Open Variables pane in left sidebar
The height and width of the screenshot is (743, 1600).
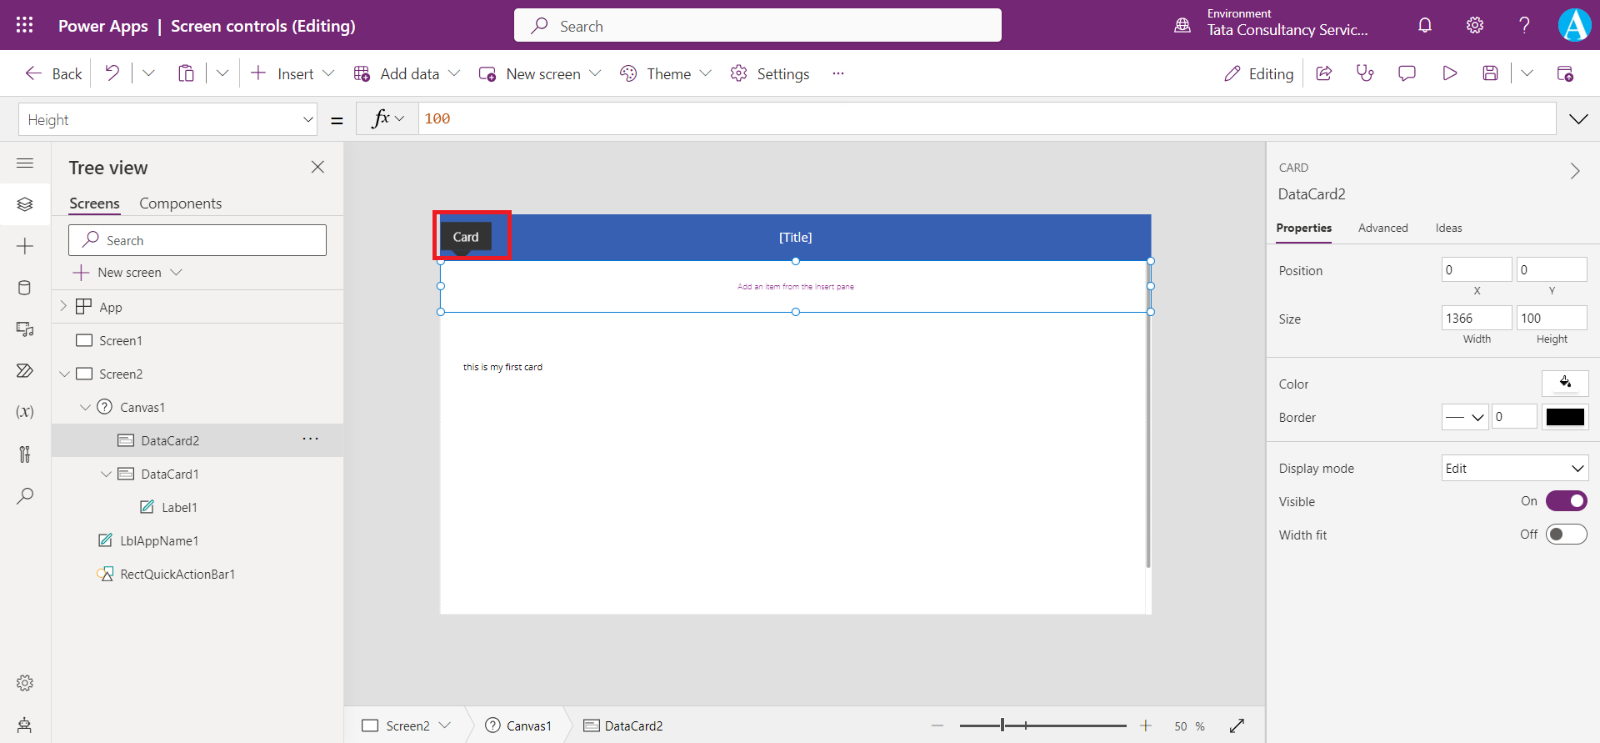[x=25, y=412]
